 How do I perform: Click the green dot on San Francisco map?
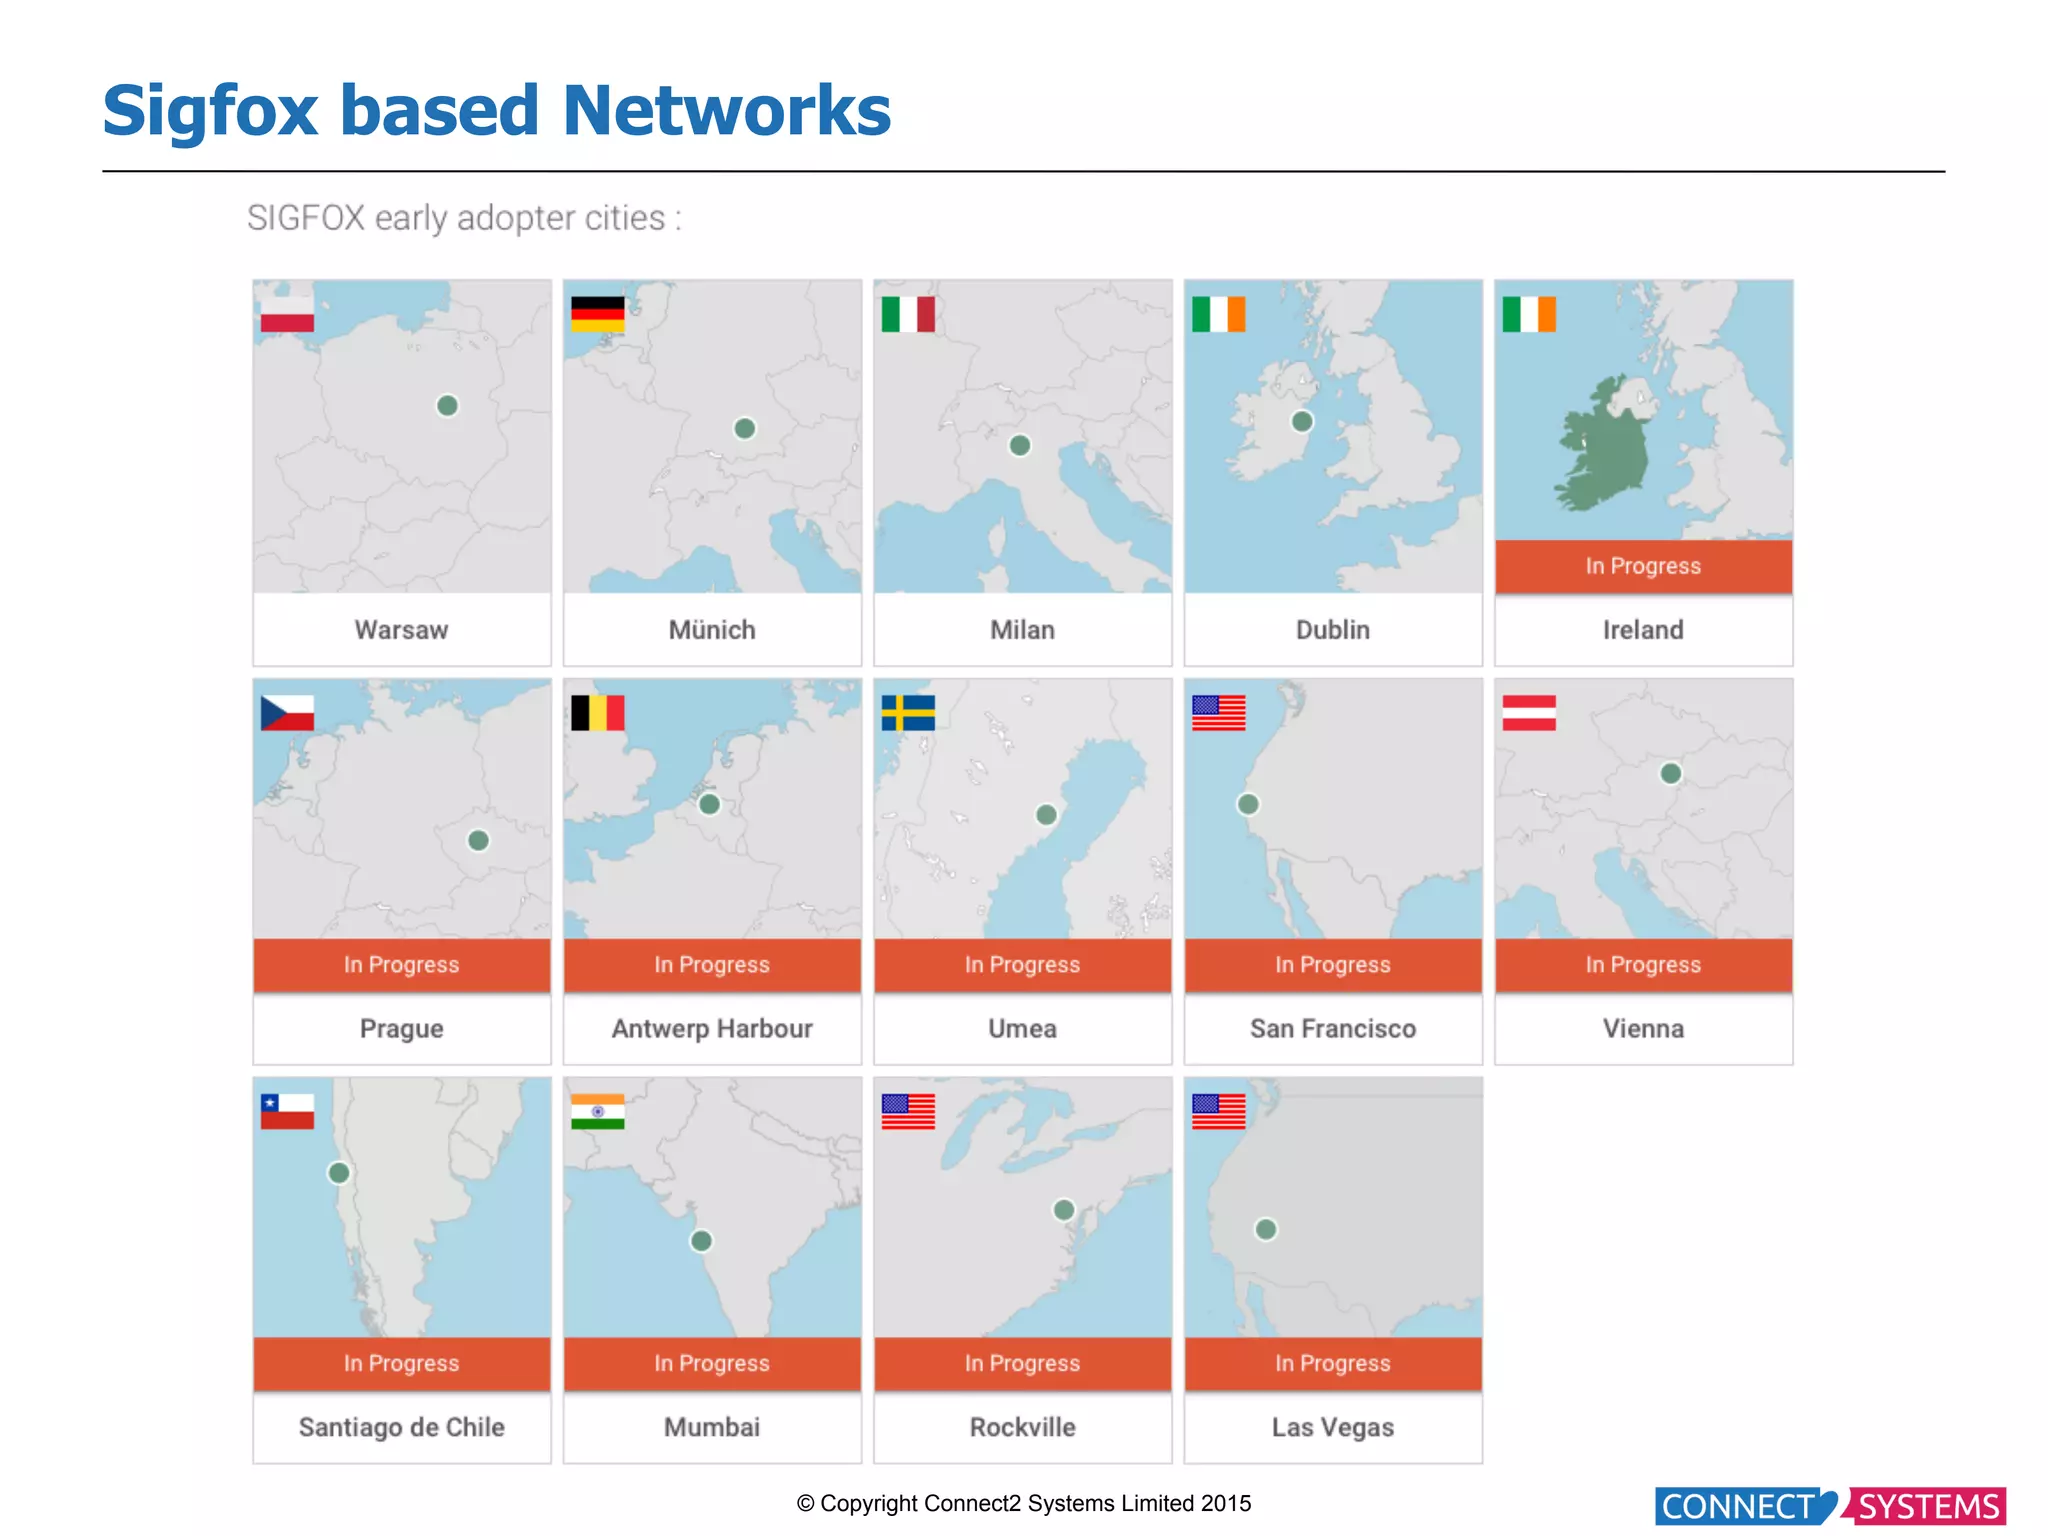[1248, 804]
